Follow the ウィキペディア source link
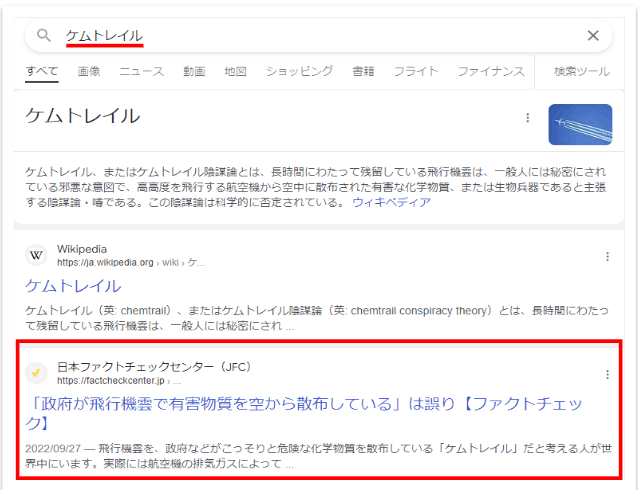Image resolution: width=638 pixels, height=490 pixels. click(x=391, y=202)
